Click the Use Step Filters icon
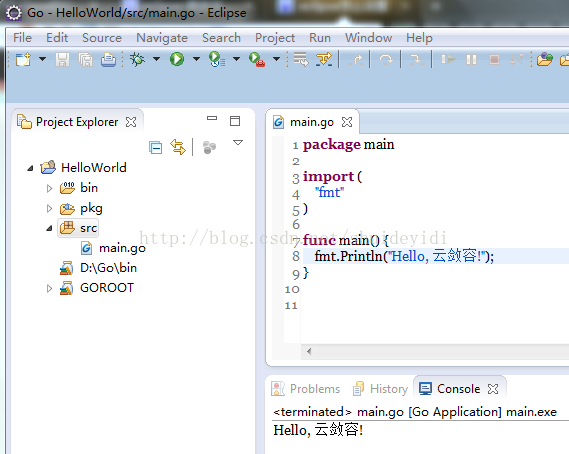 [x=301, y=59]
